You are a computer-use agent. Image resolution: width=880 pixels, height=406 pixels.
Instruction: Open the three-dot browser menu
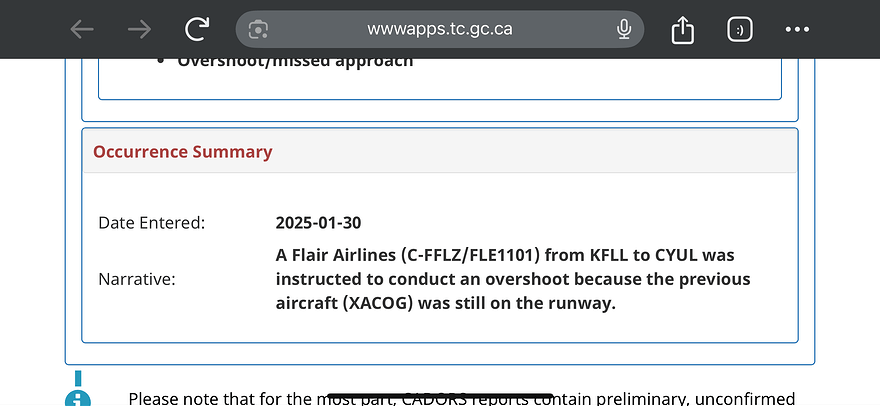[x=797, y=29]
